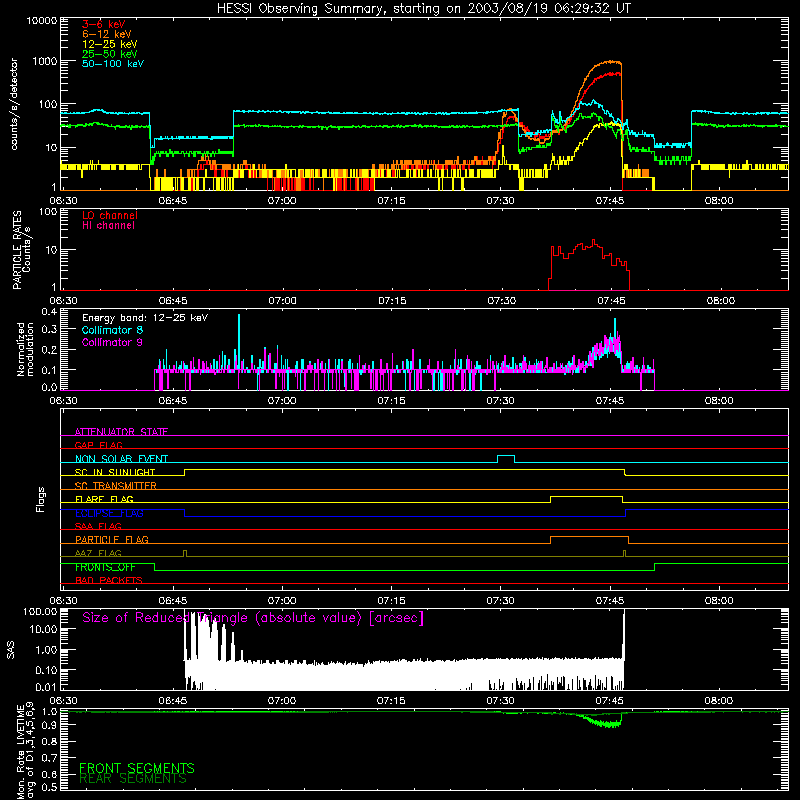Select the LO channel legend label
The width and height of the screenshot is (800, 800).
pos(110,215)
